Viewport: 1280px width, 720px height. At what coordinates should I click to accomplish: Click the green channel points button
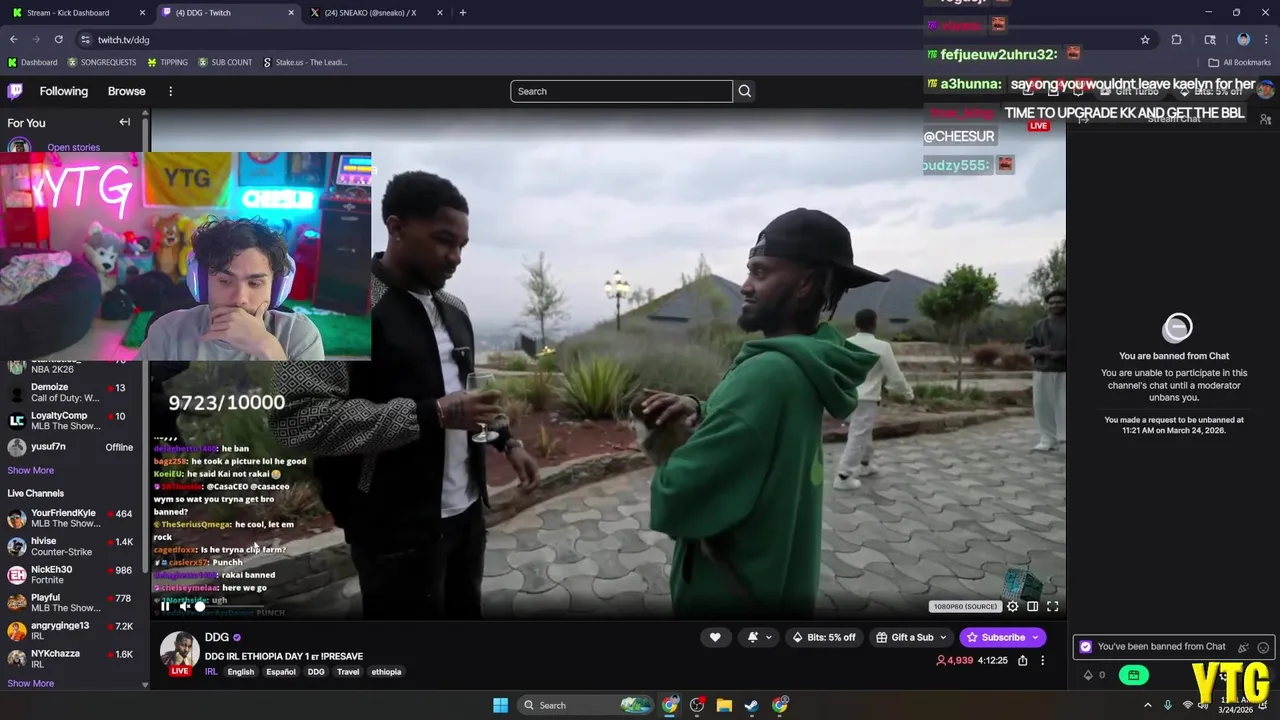coord(1133,675)
